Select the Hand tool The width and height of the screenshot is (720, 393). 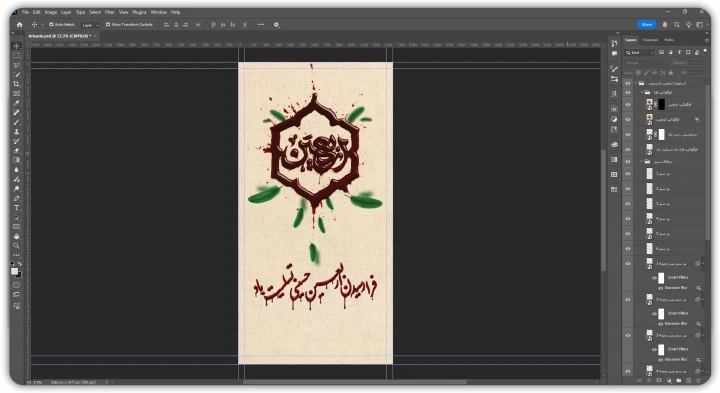pyautogui.click(x=17, y=236)
